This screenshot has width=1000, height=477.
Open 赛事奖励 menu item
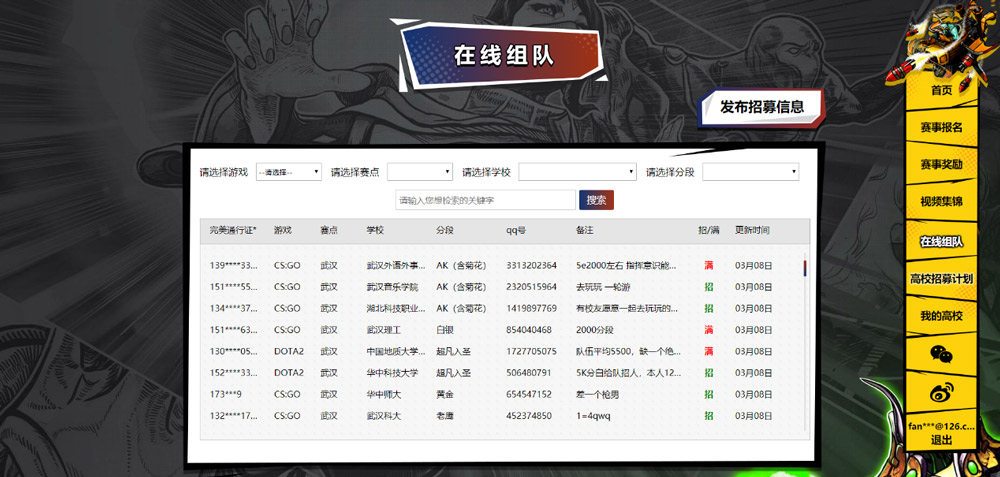point(941,165)
